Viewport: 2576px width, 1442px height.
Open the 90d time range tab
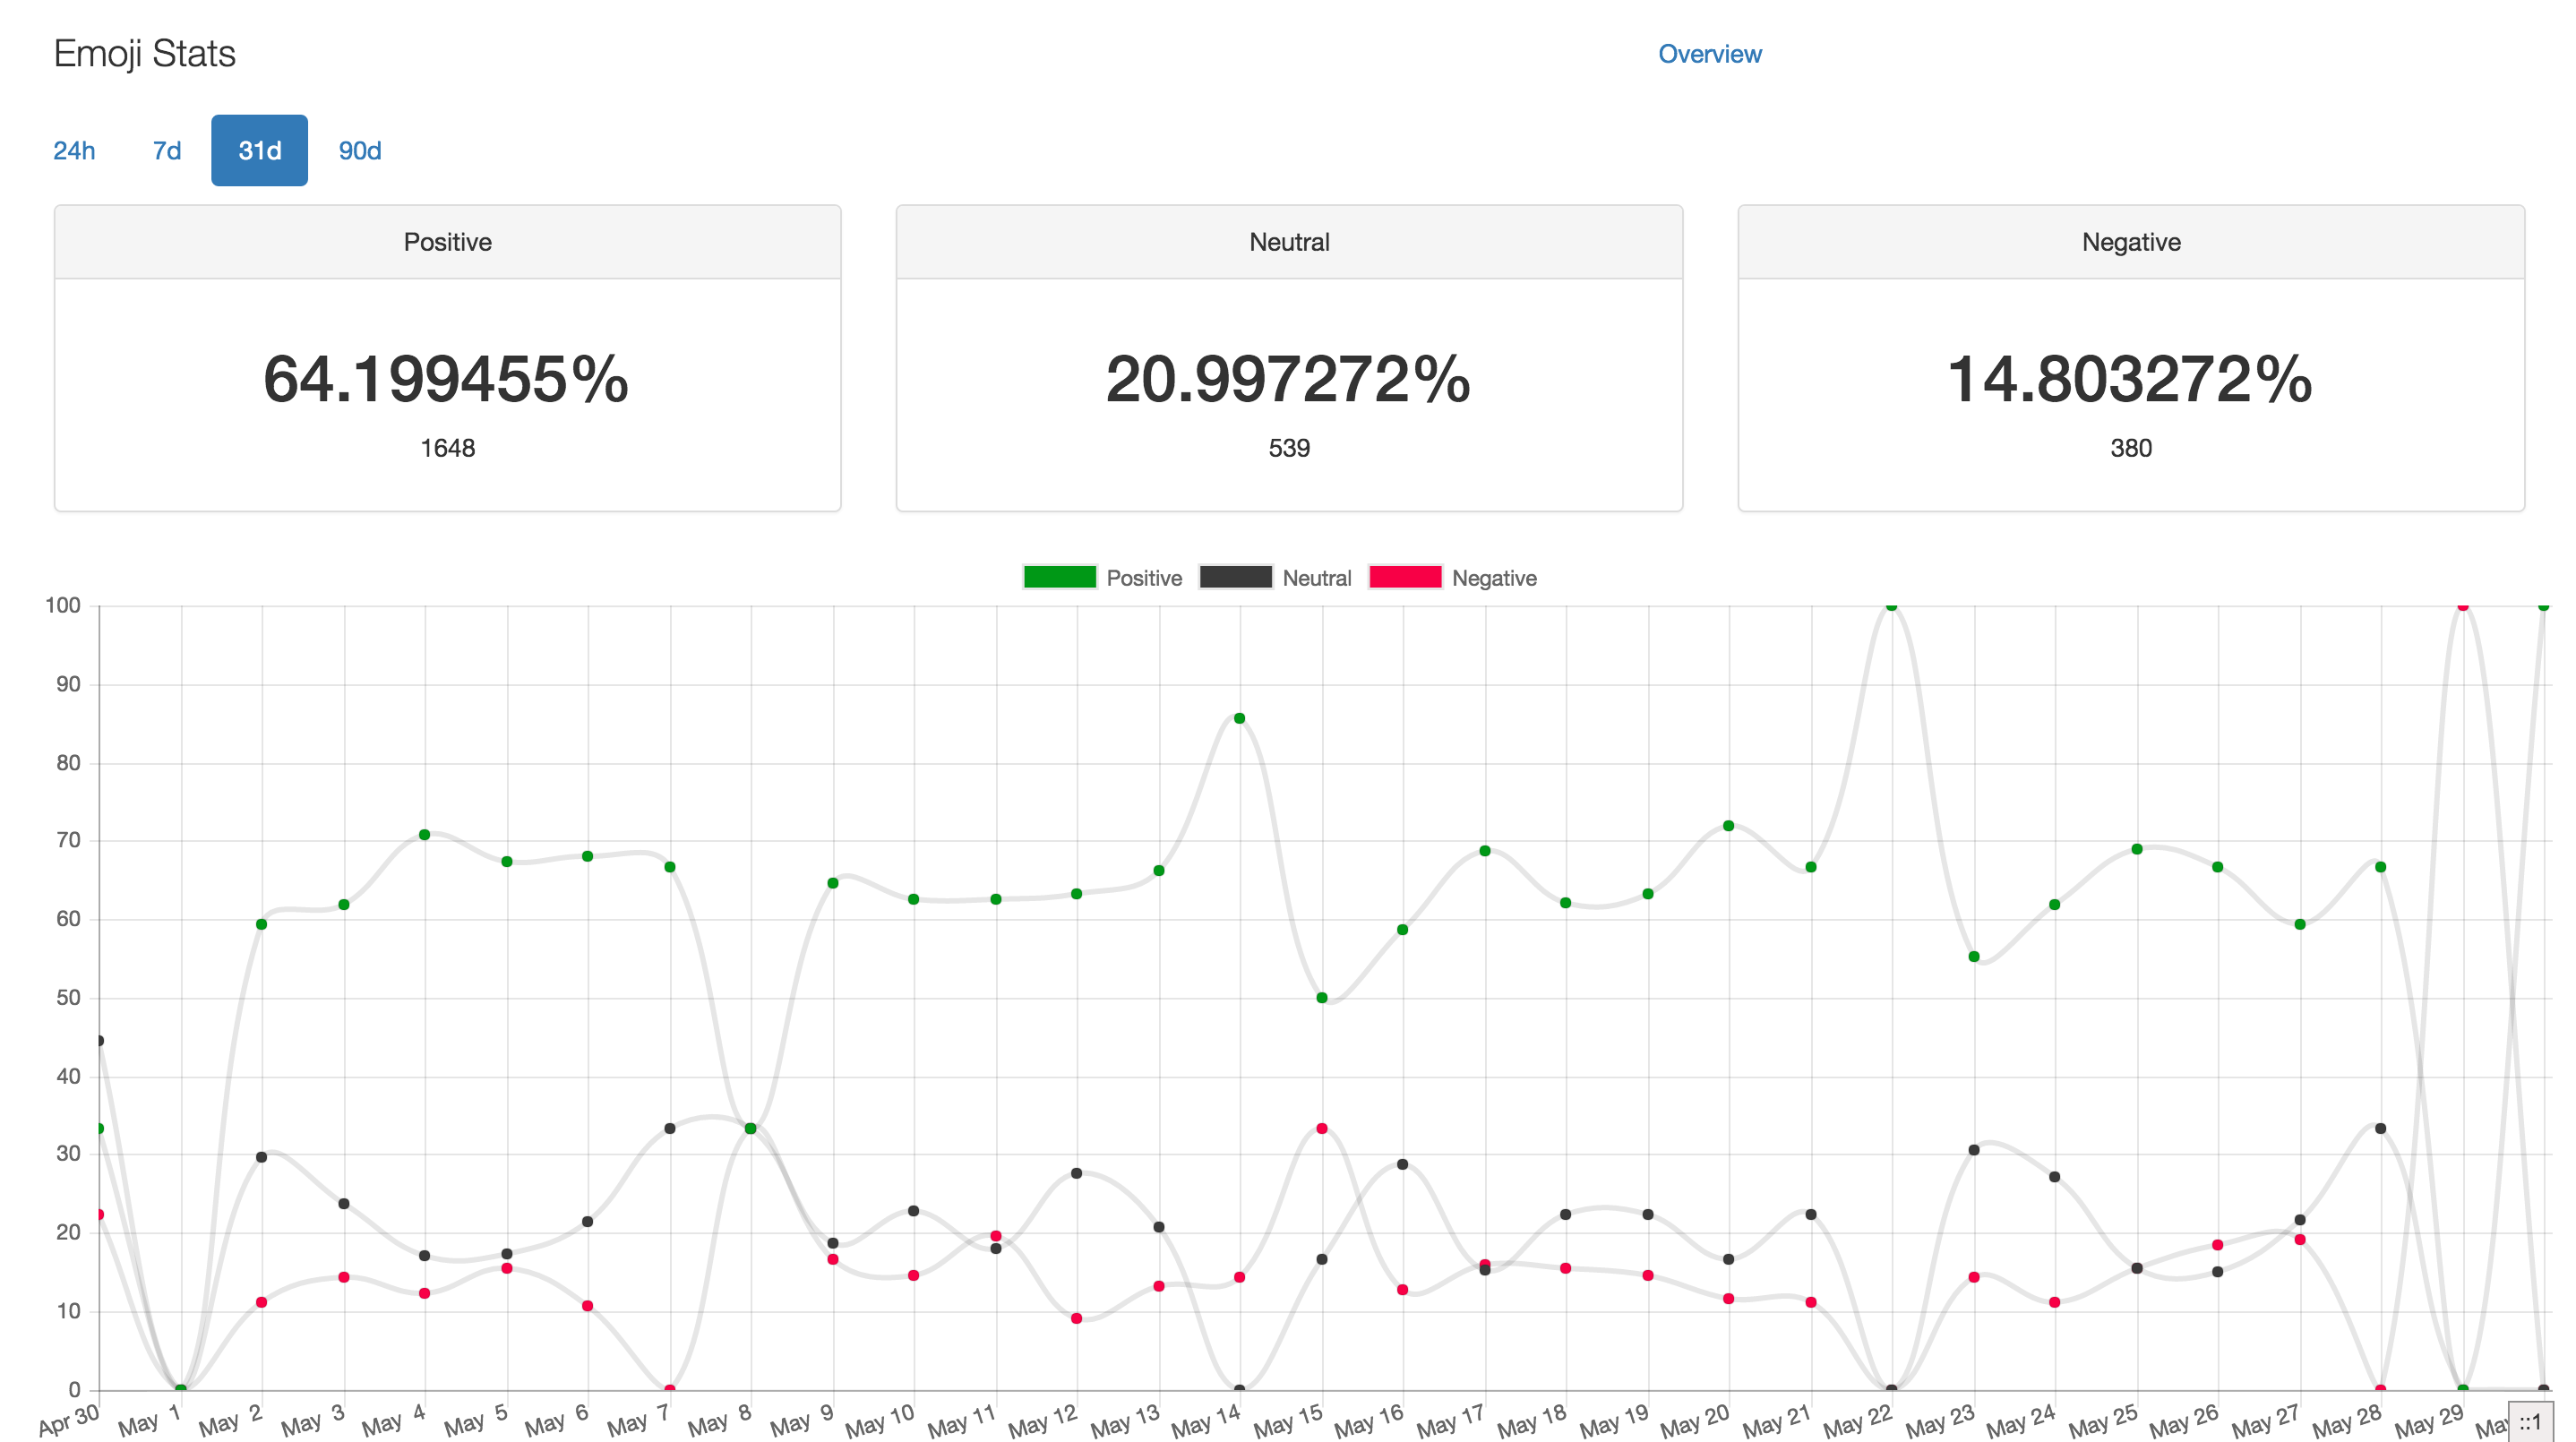click(359, 151)
